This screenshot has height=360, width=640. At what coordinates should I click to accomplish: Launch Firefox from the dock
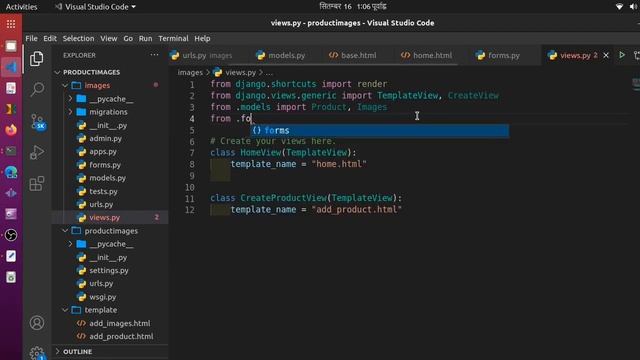click(11, 130)
